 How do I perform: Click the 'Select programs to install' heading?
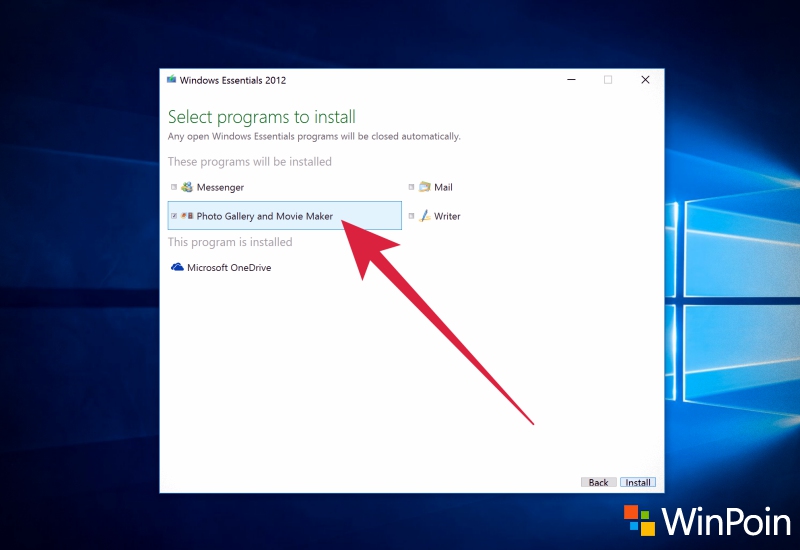(x=262, y=117)
